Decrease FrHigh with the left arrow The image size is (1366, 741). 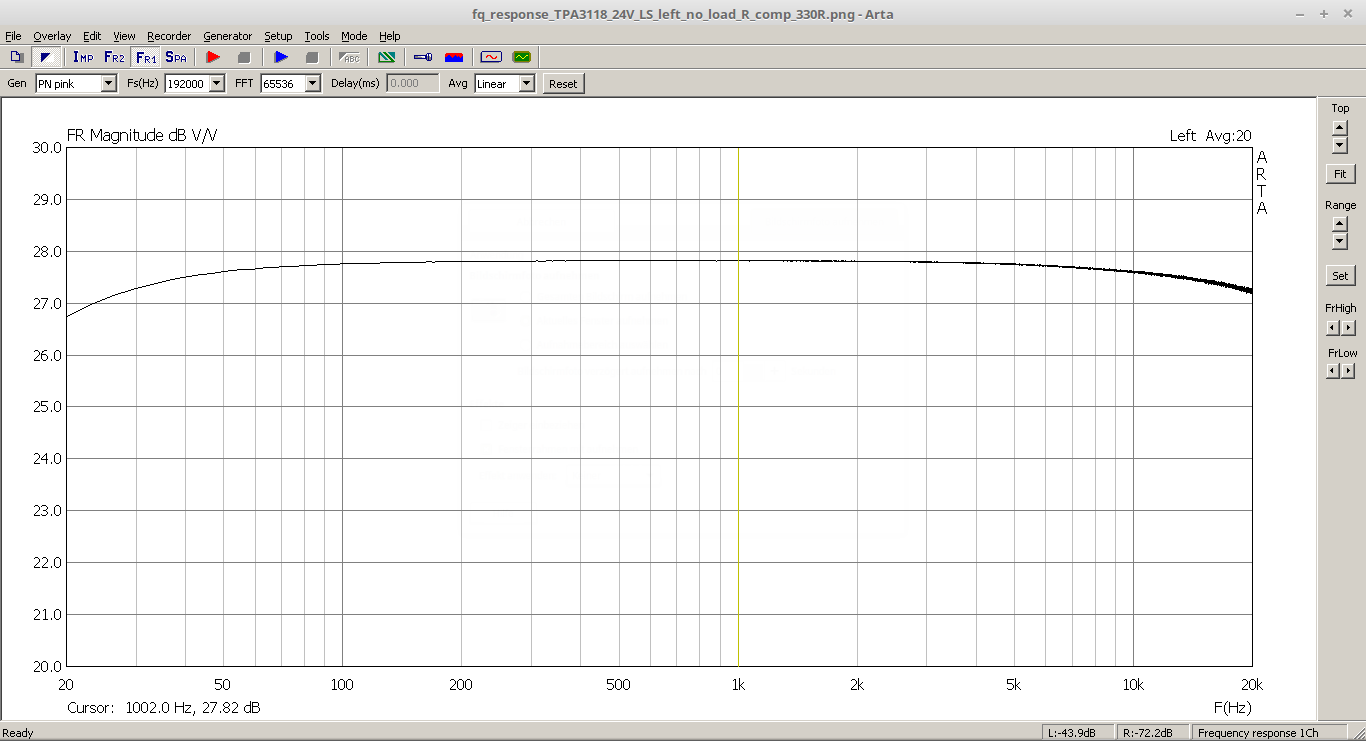pyautogui.click(x=1332, y=327)
